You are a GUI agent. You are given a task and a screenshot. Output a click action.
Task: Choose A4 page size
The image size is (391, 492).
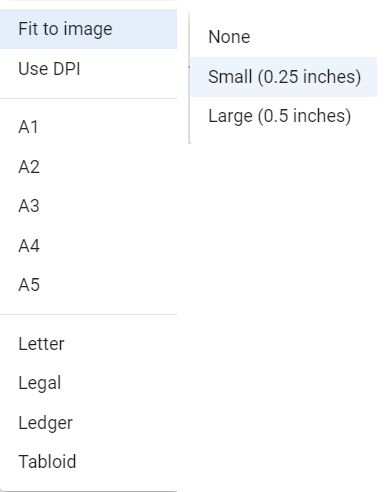tap(88, 246)
